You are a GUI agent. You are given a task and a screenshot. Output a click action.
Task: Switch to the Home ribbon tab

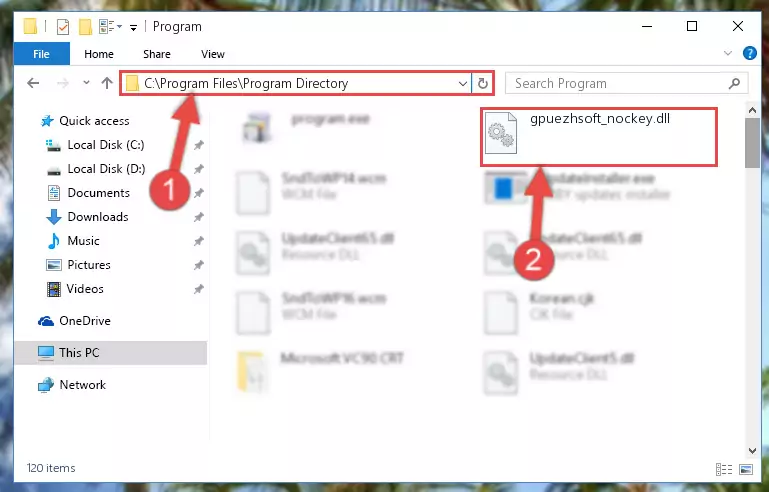tap(99, 54)
